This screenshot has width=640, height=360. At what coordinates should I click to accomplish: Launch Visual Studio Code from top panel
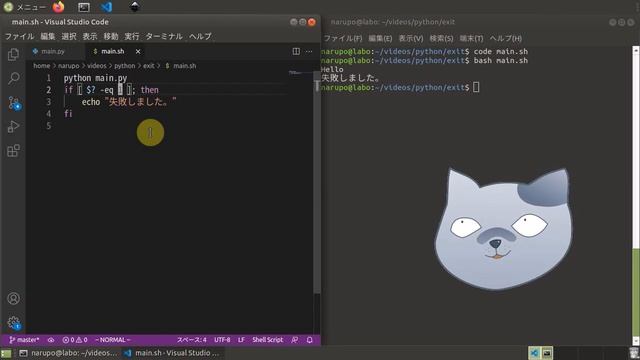(x=106, y=7)
